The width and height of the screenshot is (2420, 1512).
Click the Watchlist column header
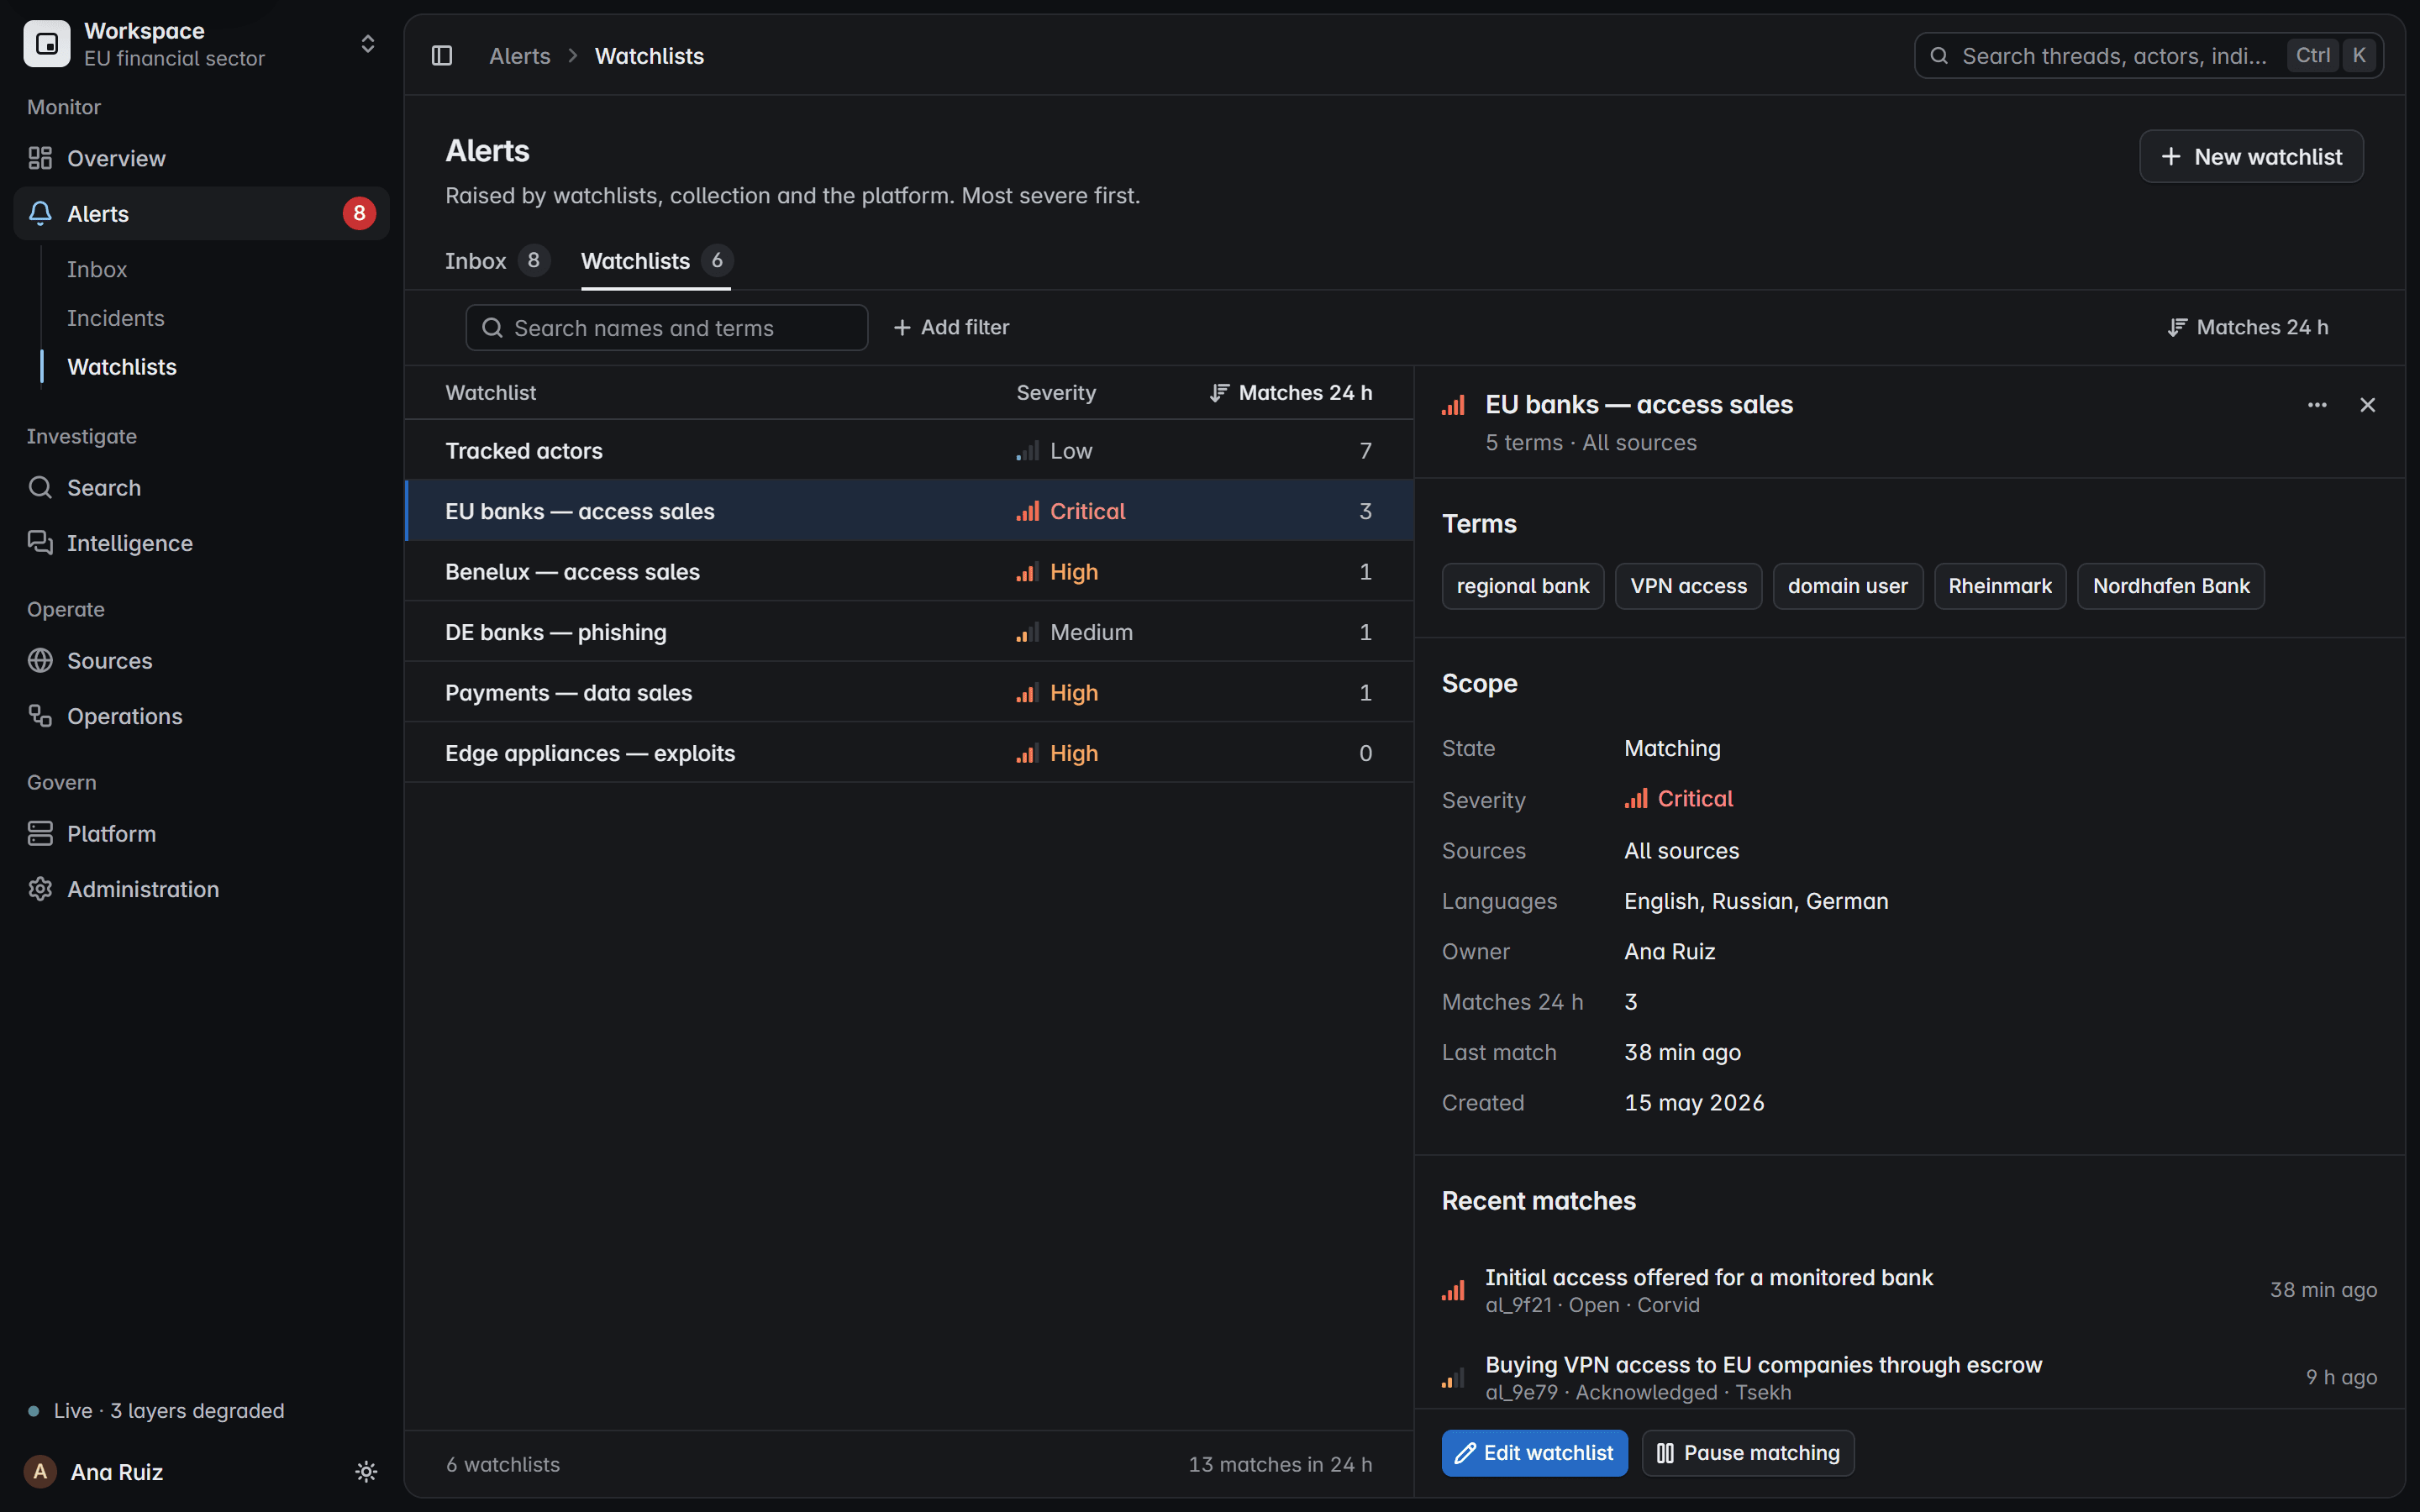(491, 393)
